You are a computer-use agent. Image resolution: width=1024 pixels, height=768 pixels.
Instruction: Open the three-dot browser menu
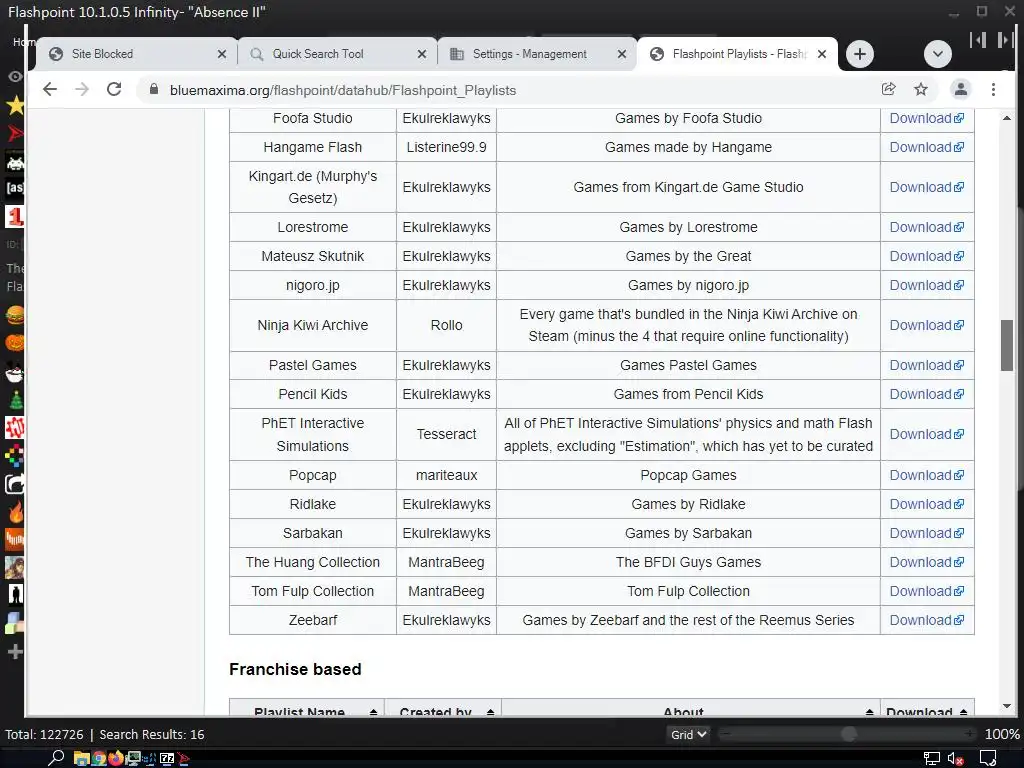(x=993, y=89)
